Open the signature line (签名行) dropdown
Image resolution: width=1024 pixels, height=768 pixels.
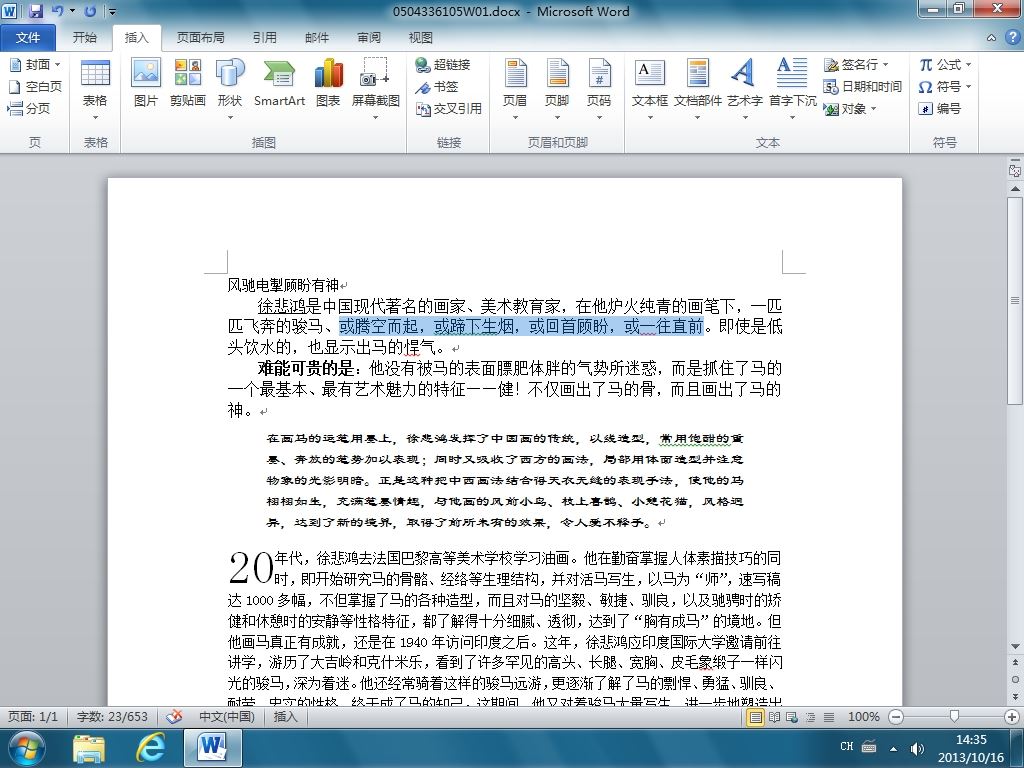click(886, 65)
